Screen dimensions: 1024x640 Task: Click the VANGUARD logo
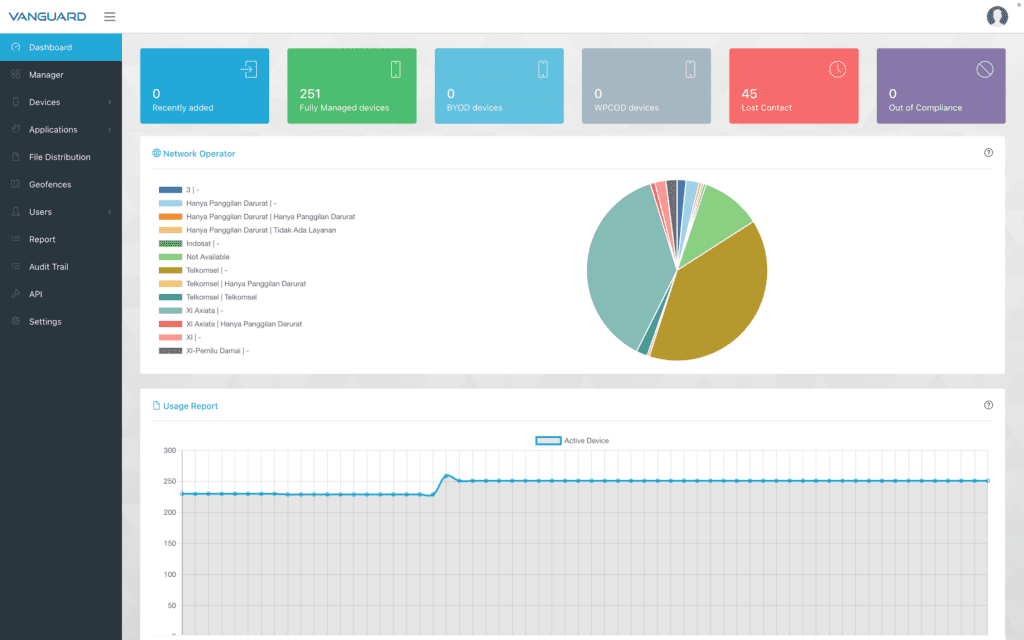click(x=47, y=16)
